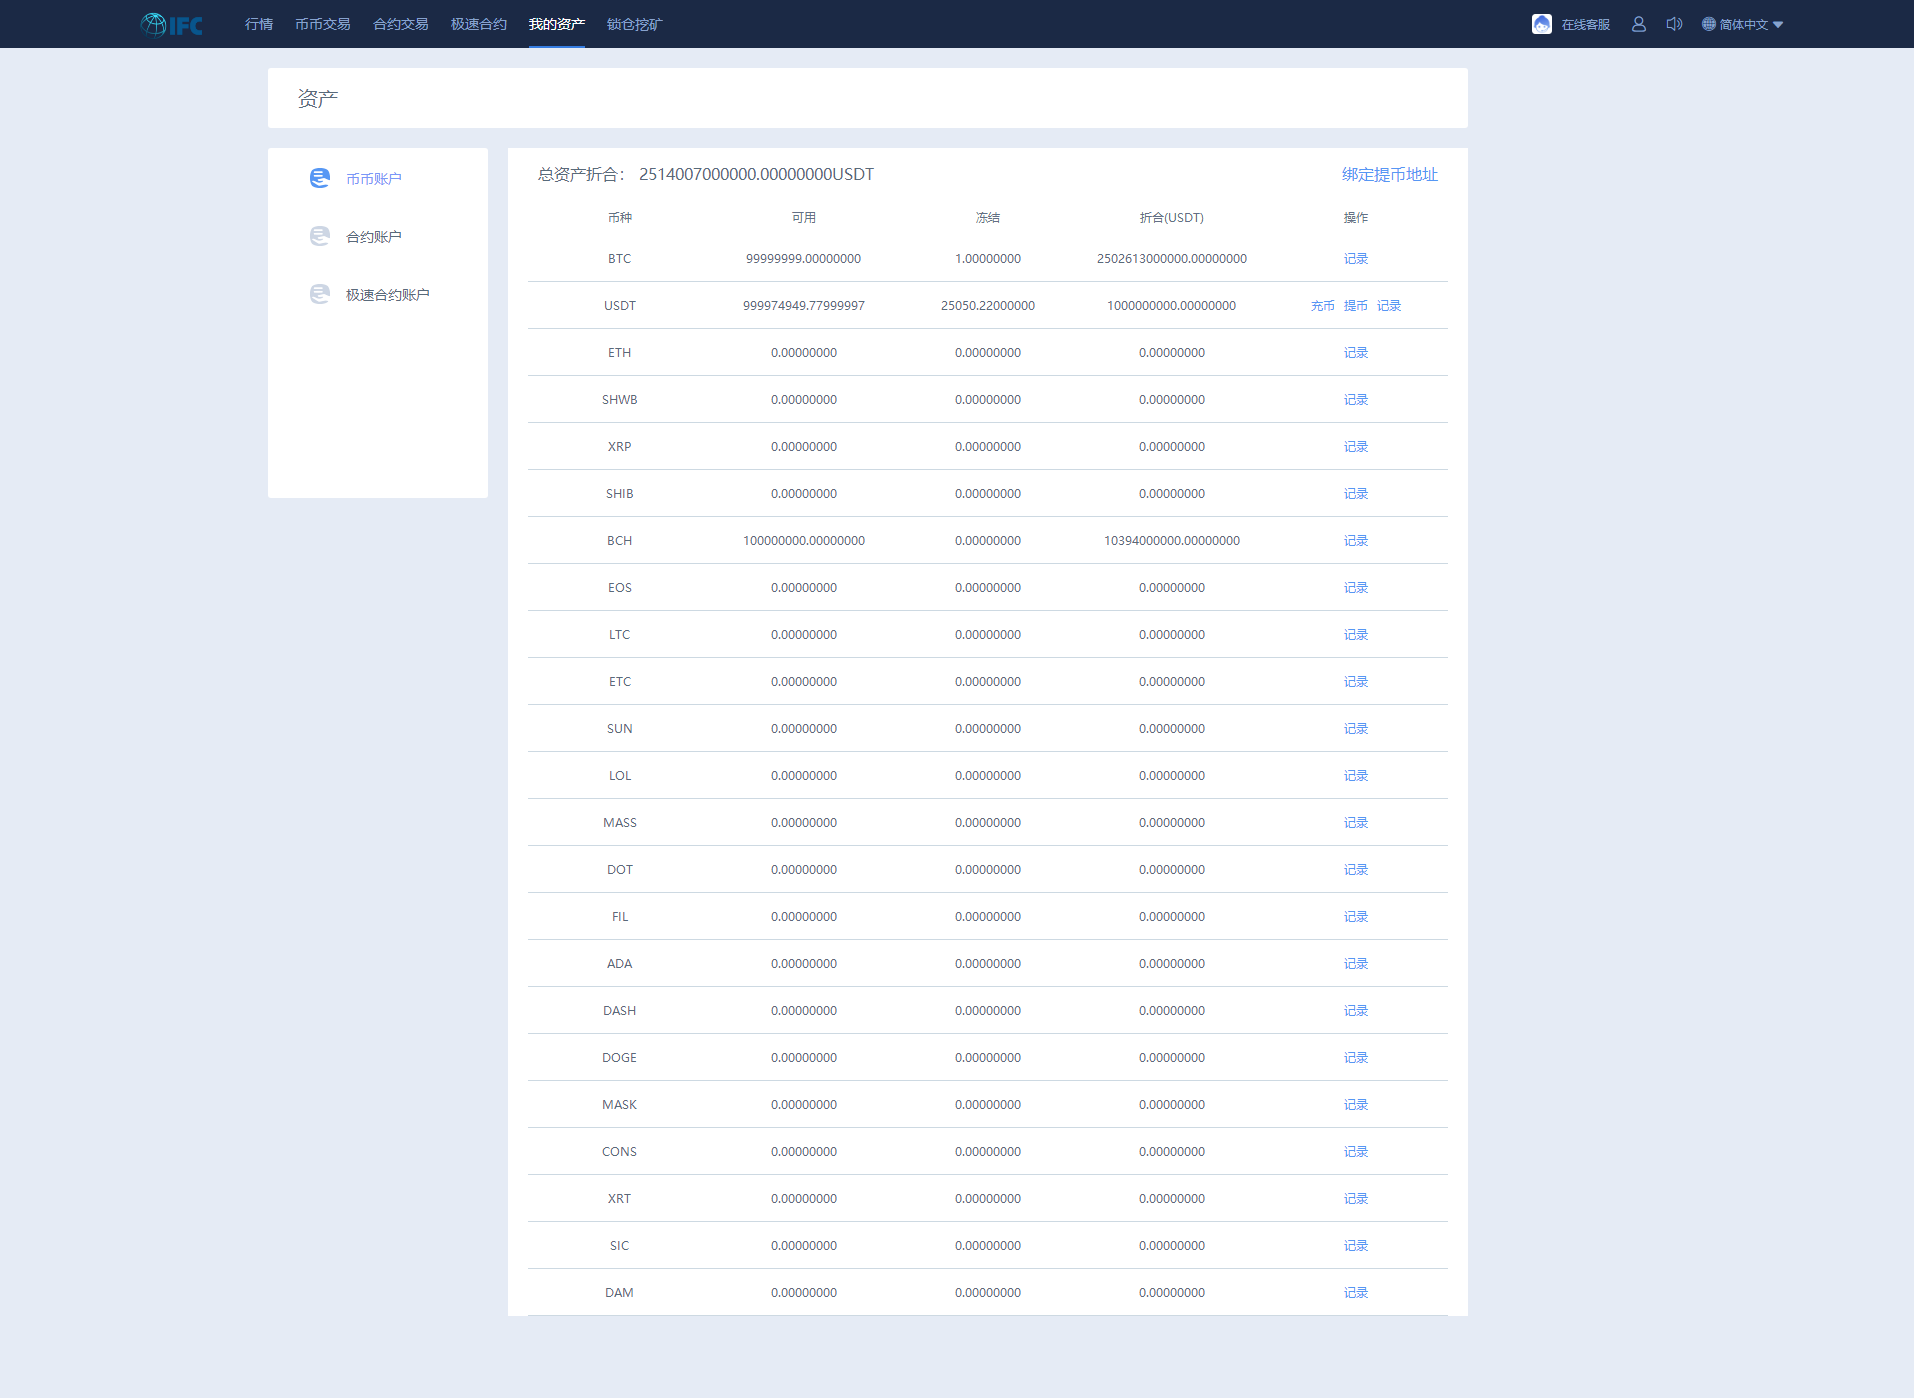Open 记录 for the EOS row
Screen dimensions: 1914x1398
point(1356,587)
